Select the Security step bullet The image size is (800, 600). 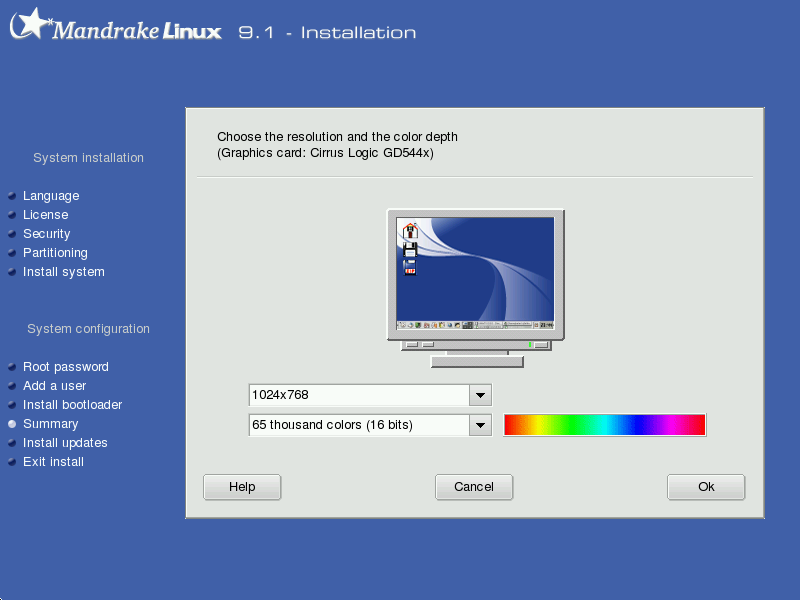(12, 234)
